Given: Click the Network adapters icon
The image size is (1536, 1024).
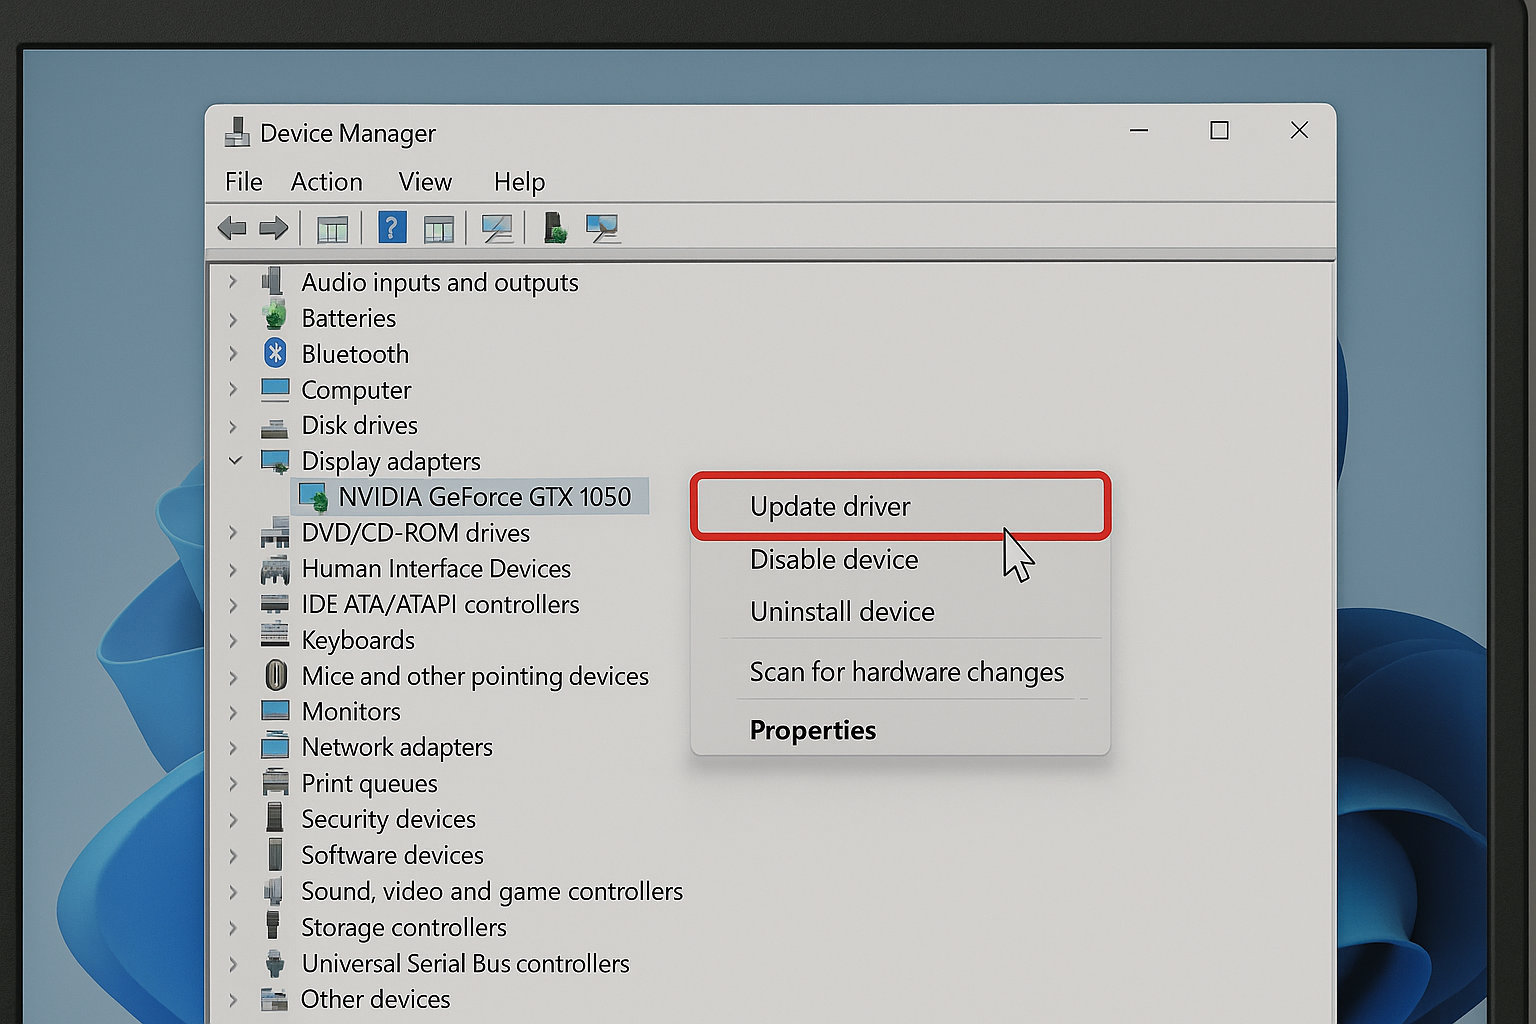Looking at the screenshot, I should point(275,747).
